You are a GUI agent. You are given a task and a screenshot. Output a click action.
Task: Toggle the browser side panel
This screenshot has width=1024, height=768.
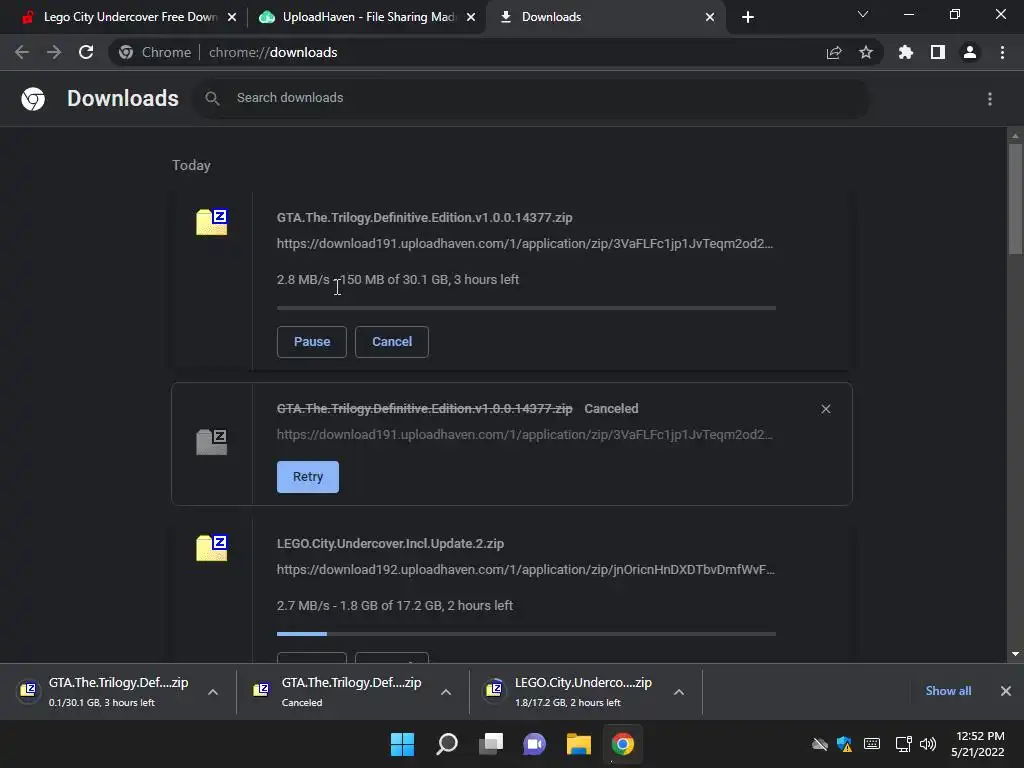(938, 52)
